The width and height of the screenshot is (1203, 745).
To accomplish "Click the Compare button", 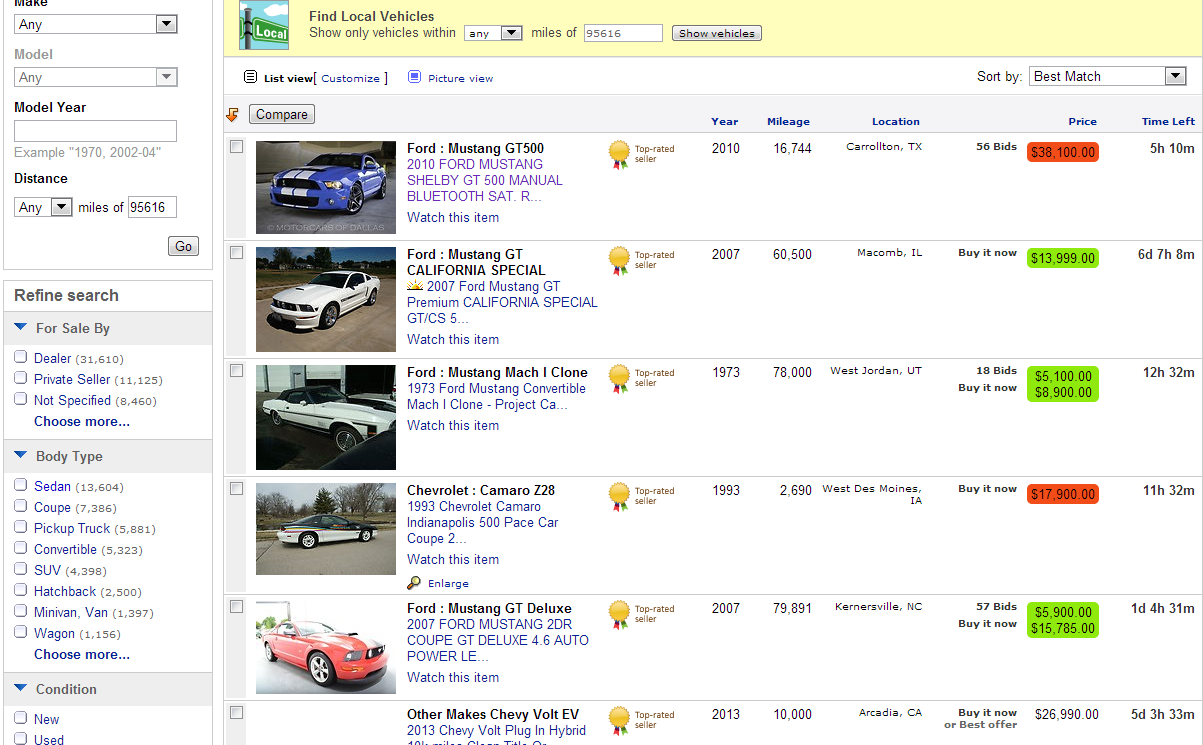I will (x=282, y=114).
